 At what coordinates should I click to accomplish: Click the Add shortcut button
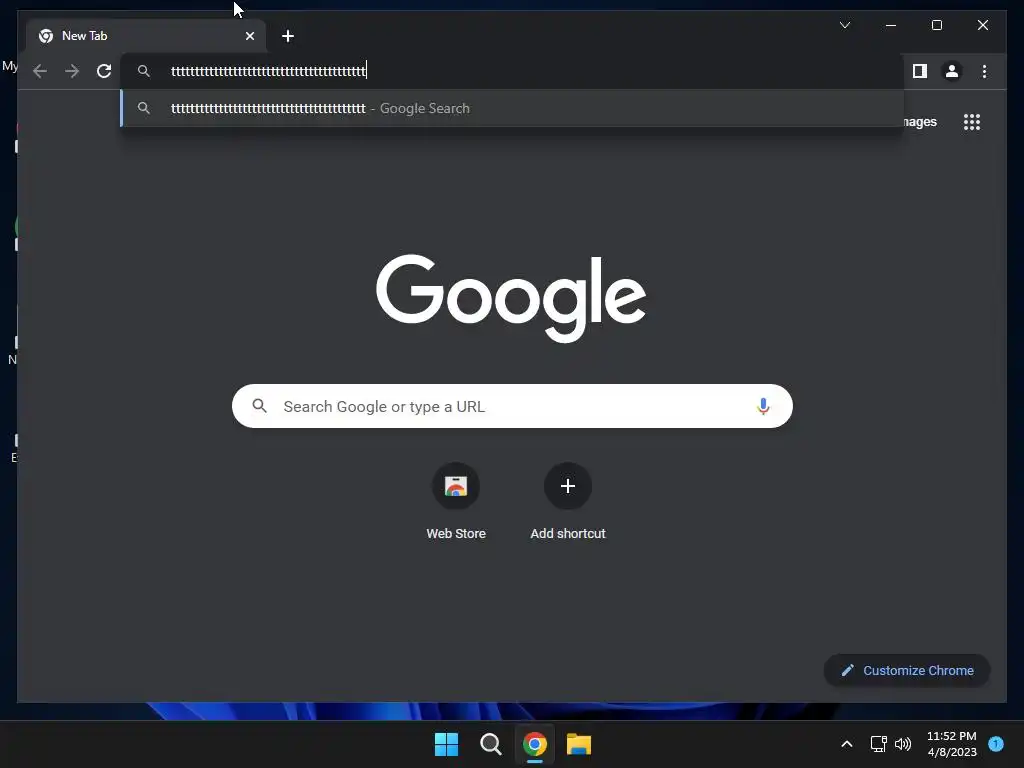click(x=568, y=502)
